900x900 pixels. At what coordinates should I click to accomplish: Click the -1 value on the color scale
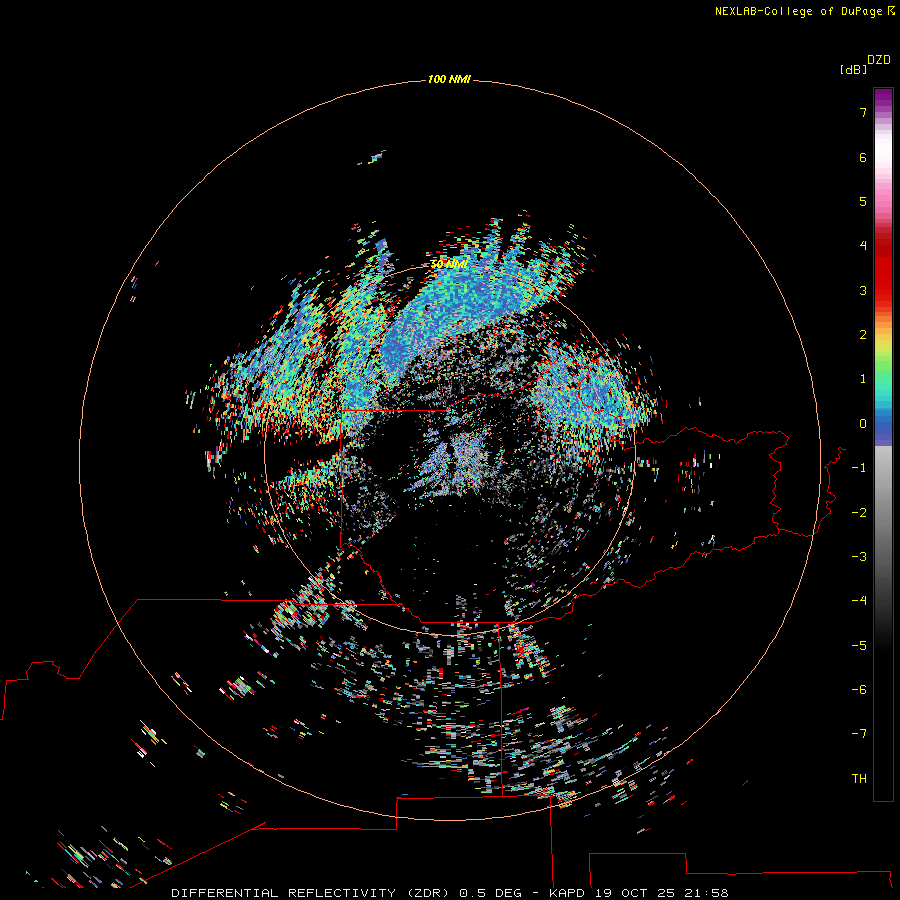[x=859, y=468]
